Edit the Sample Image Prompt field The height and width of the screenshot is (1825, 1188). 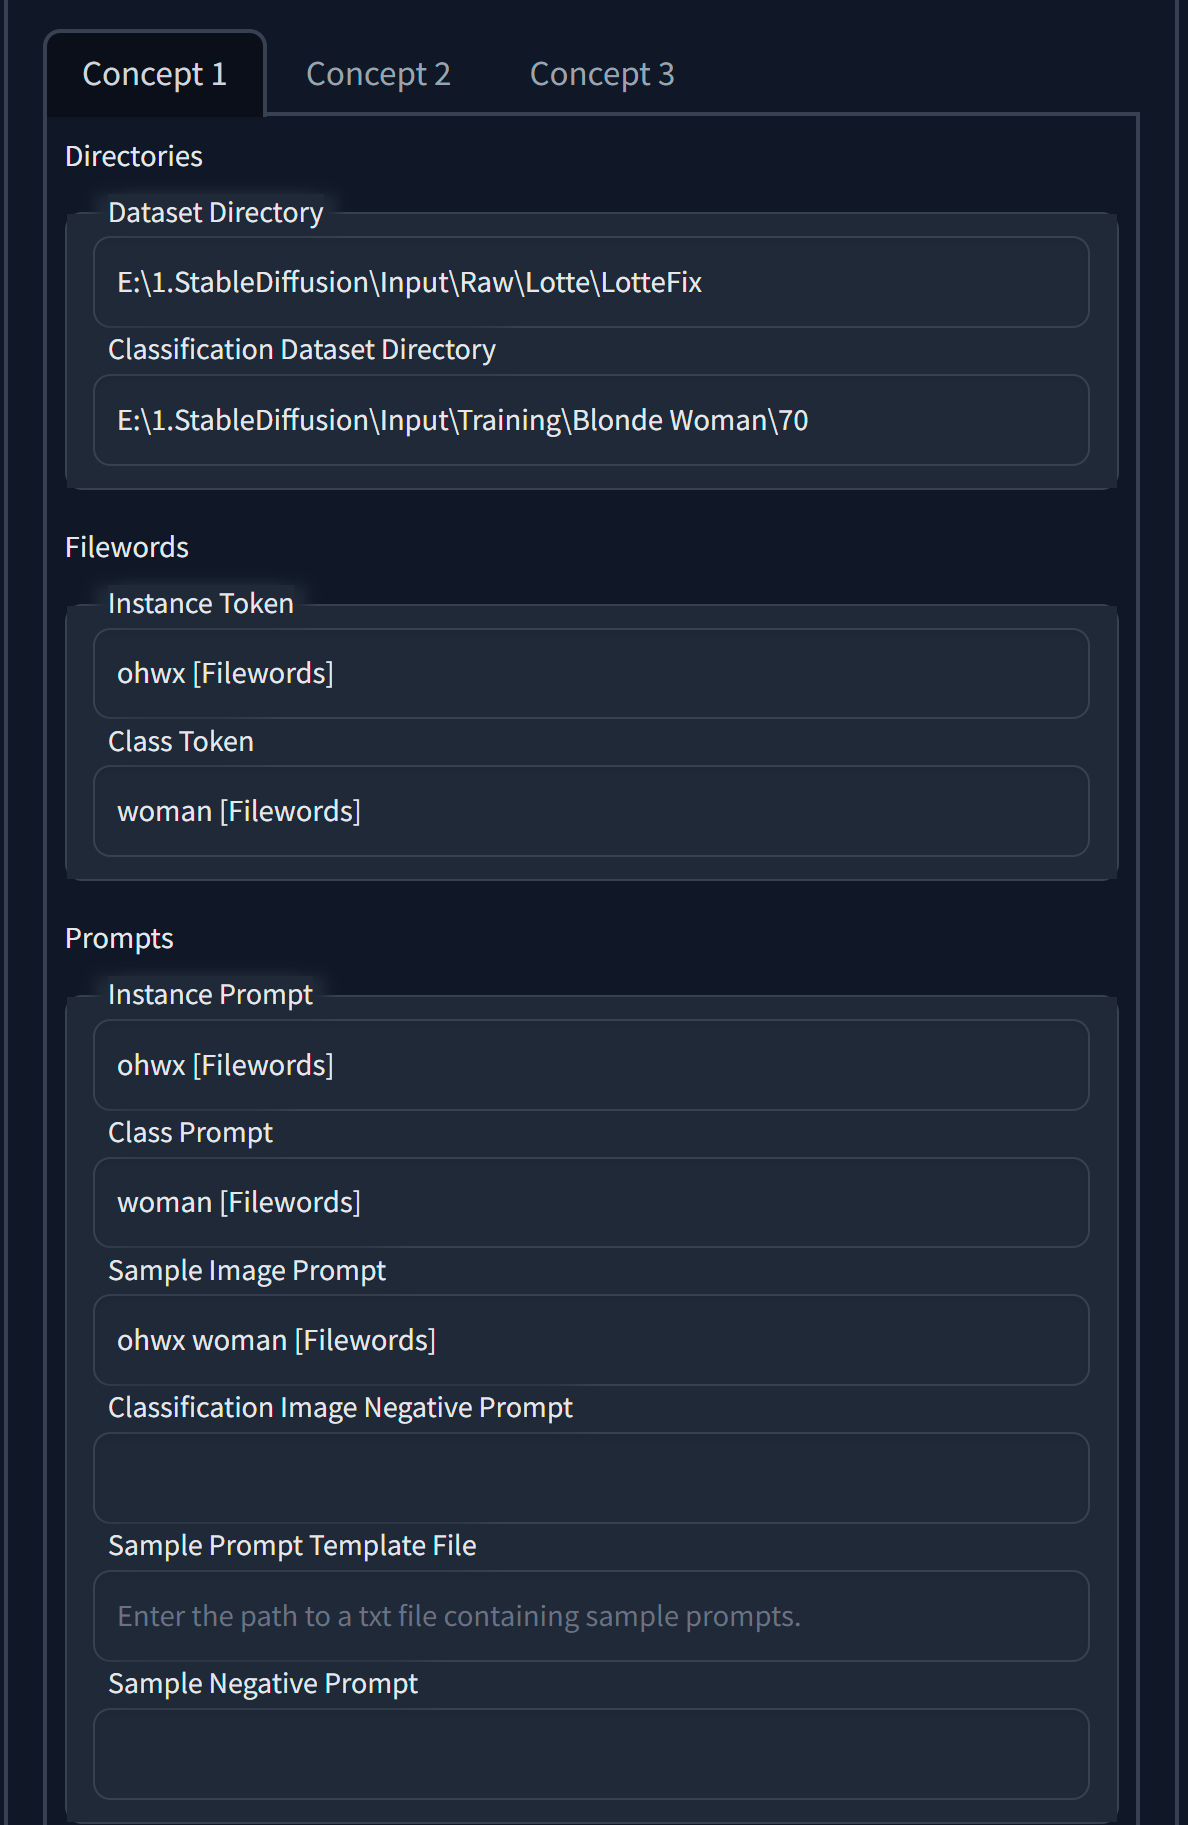coord(591,1340)
